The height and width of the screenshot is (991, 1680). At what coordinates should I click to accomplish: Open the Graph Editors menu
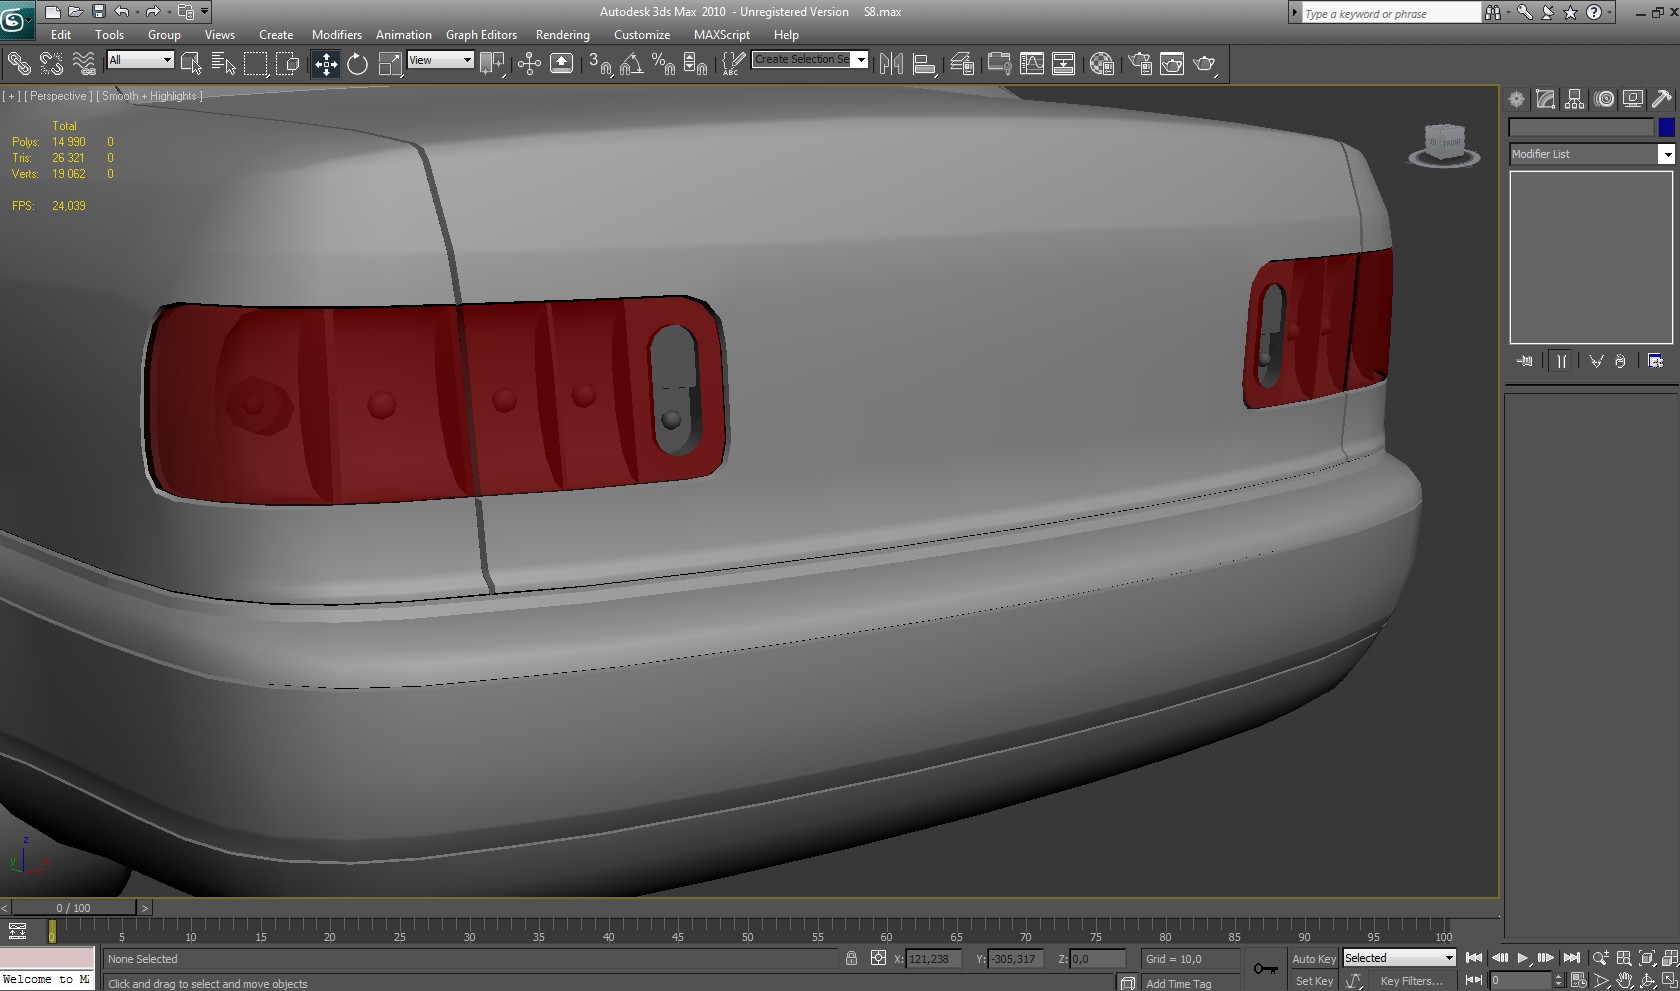click(x=481, y=35)
